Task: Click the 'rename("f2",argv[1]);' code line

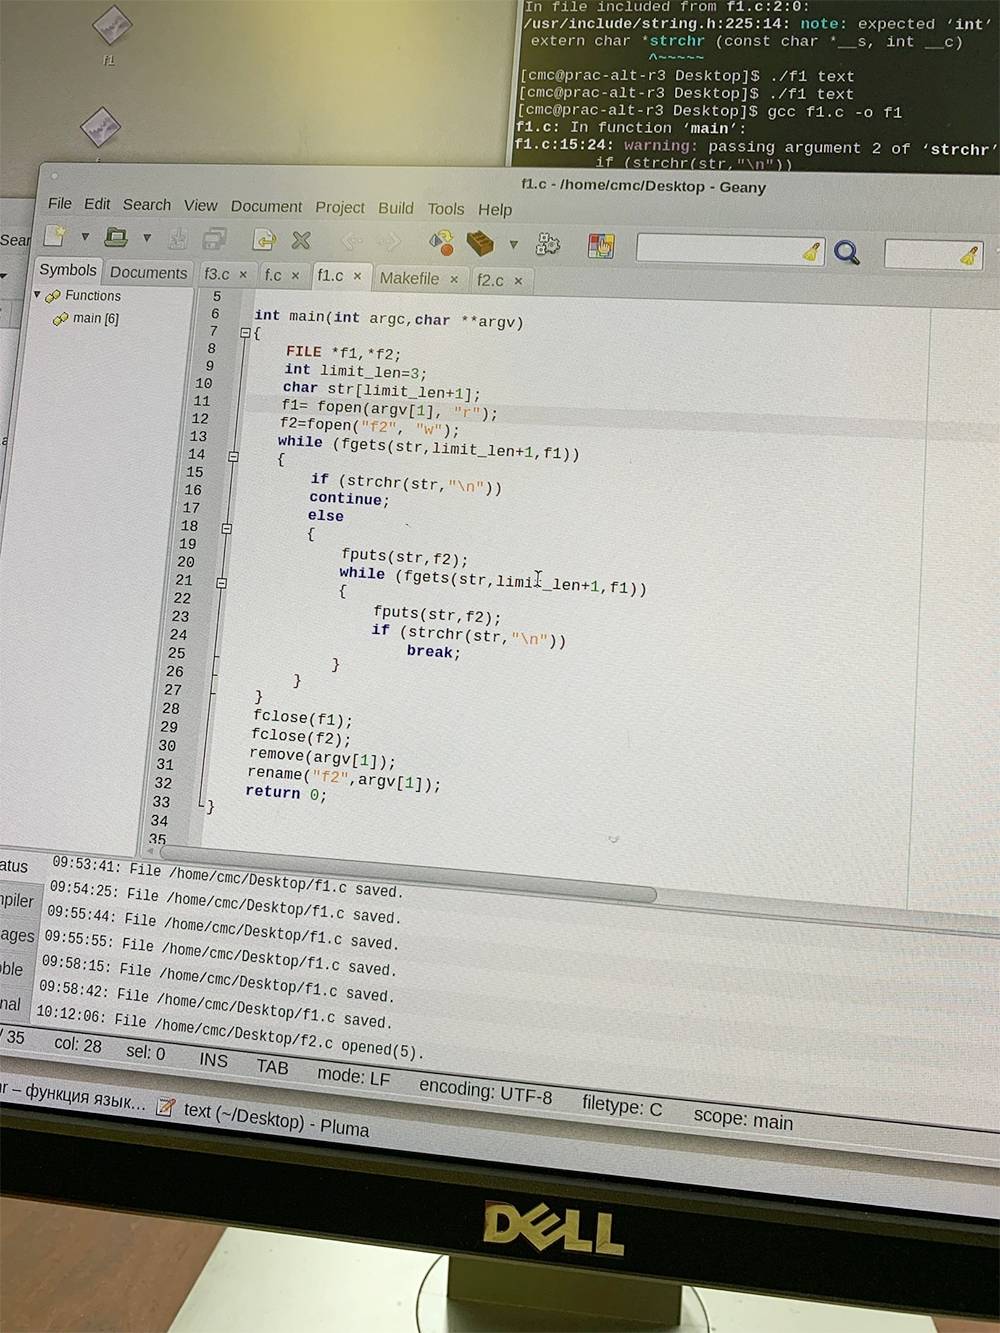Action: 344,778
